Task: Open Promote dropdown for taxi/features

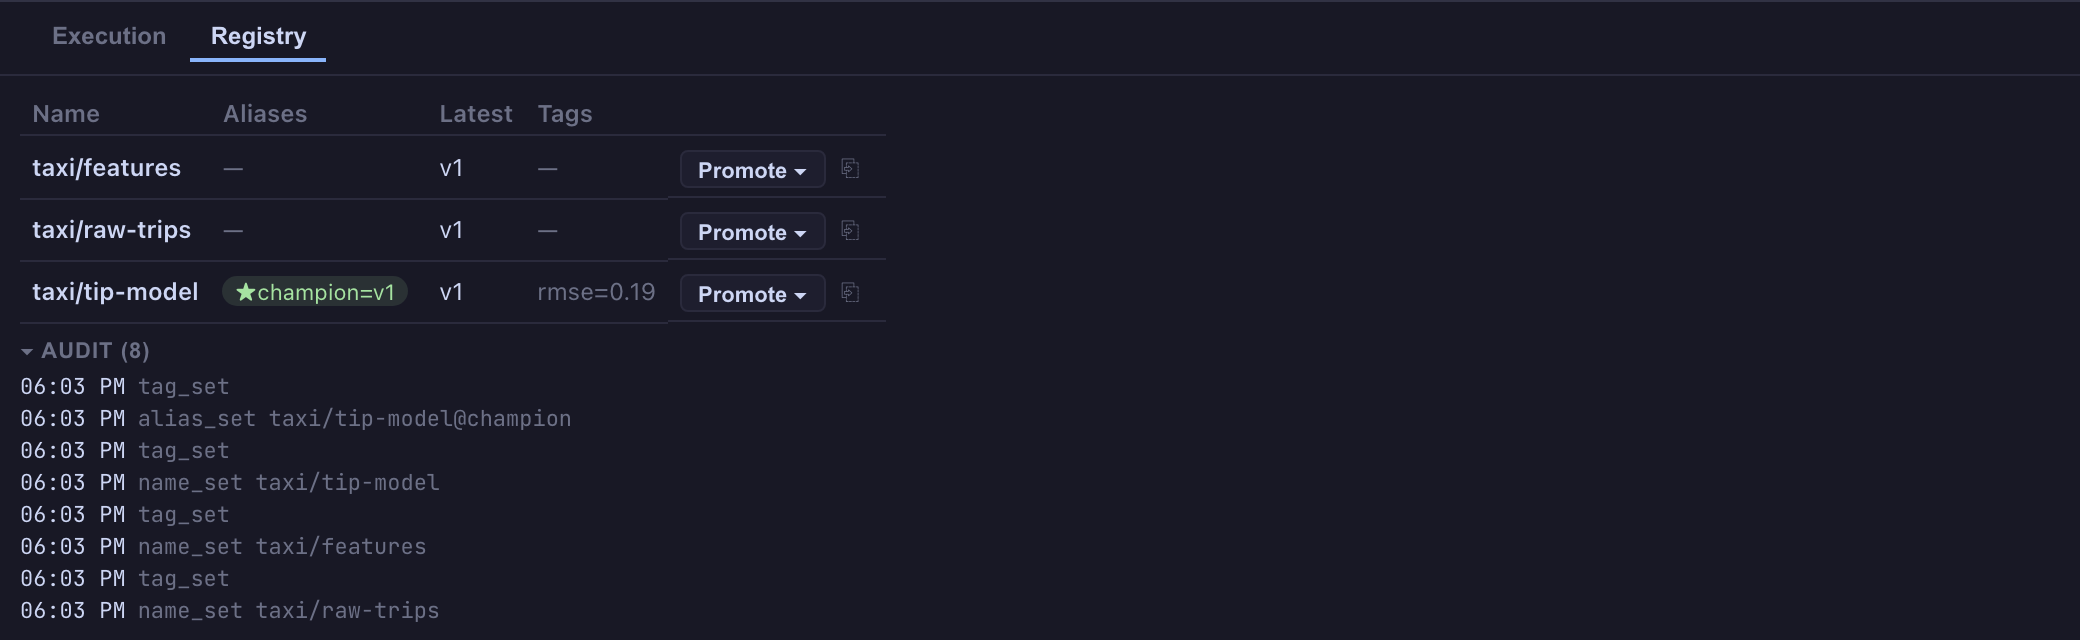Action: pos(752,169)
